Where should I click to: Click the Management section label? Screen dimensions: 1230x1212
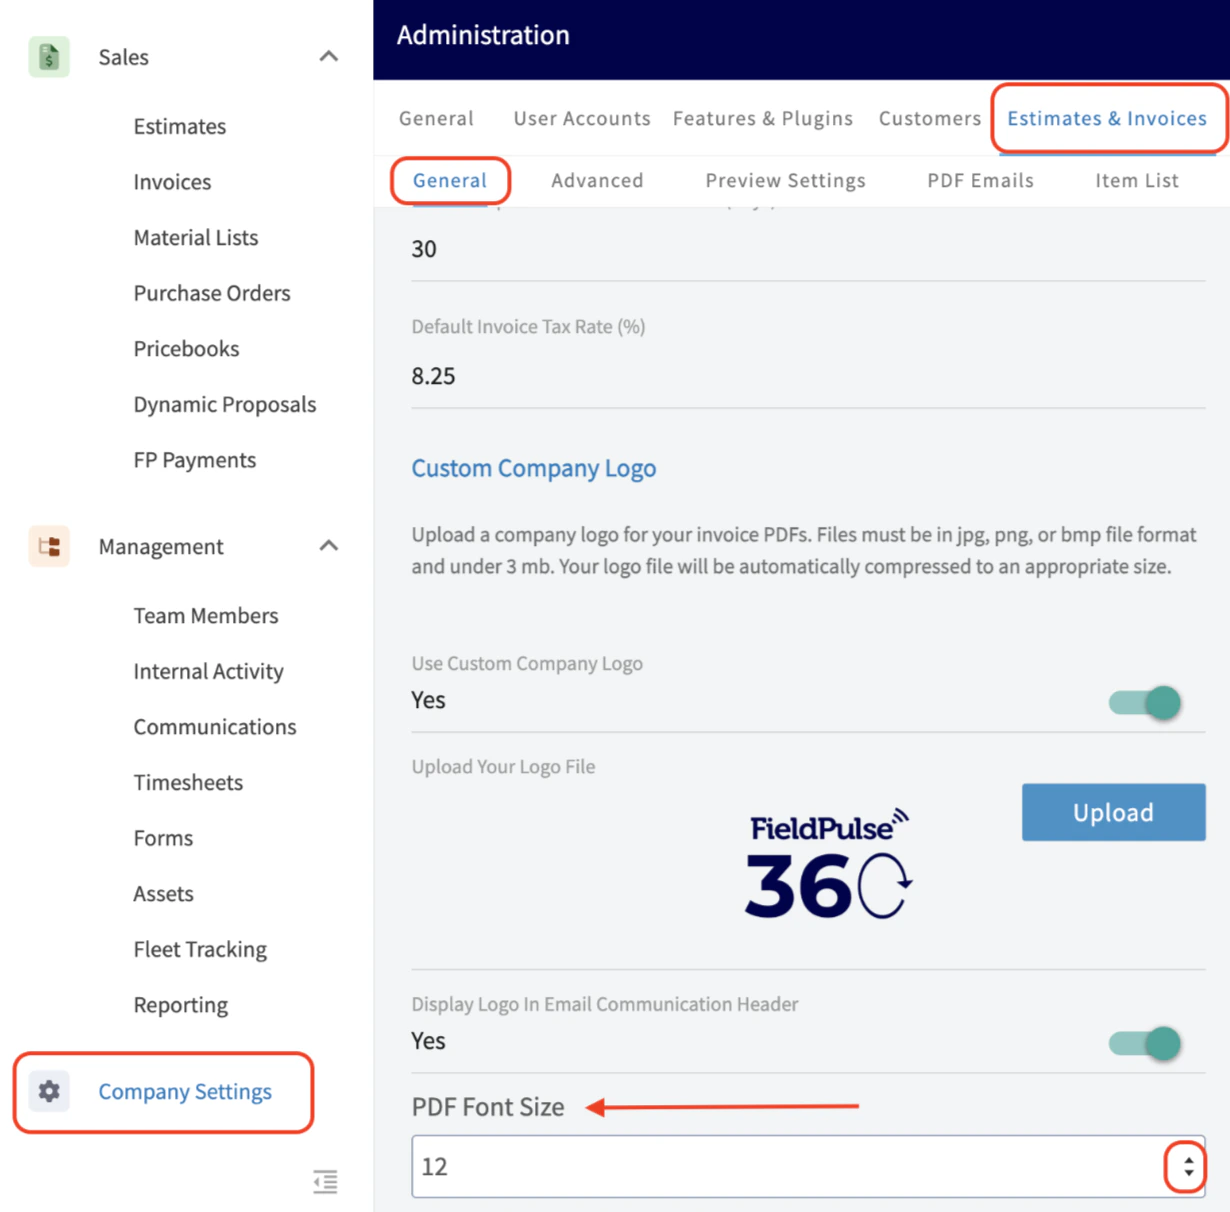161,546
